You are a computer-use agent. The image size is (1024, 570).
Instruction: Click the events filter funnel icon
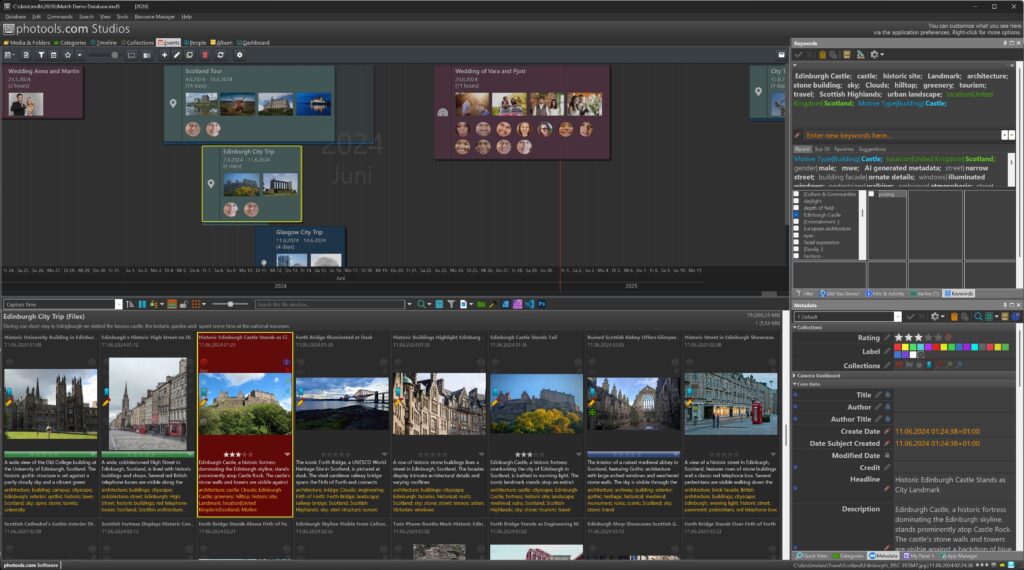(40, 55)
